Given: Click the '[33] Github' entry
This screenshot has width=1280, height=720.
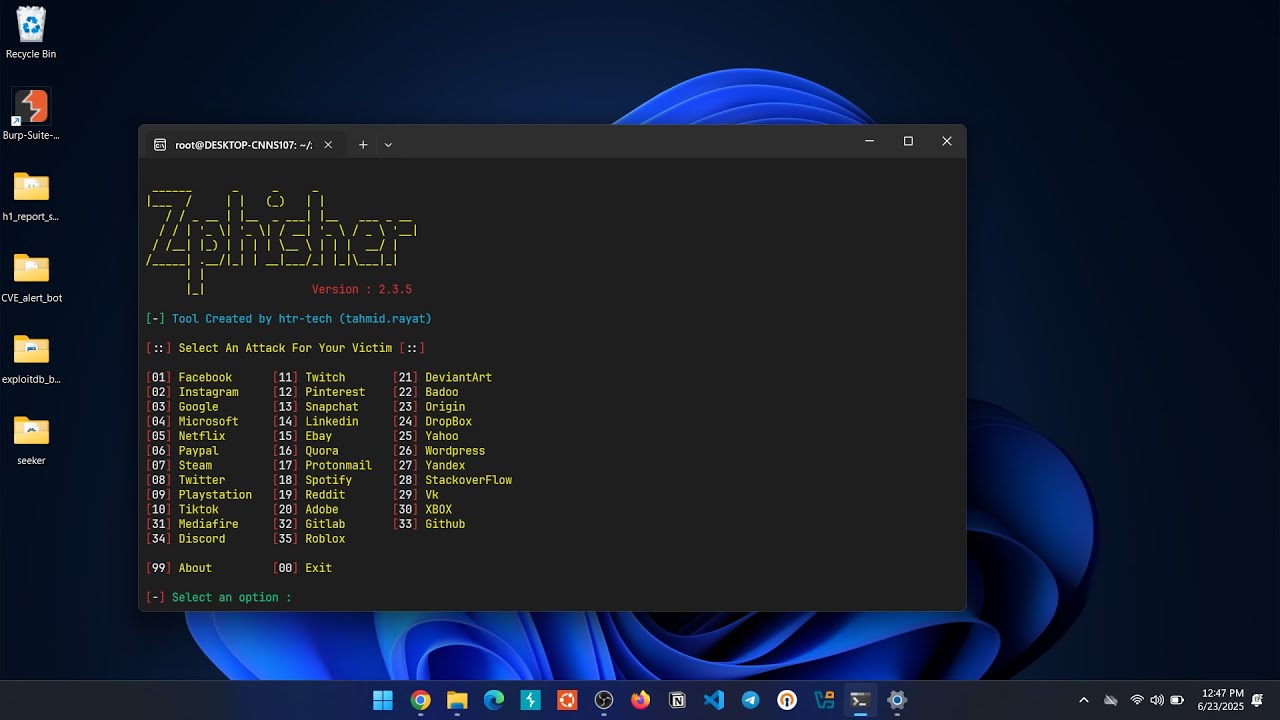Looking at the screenshot, I should (429, 524).
